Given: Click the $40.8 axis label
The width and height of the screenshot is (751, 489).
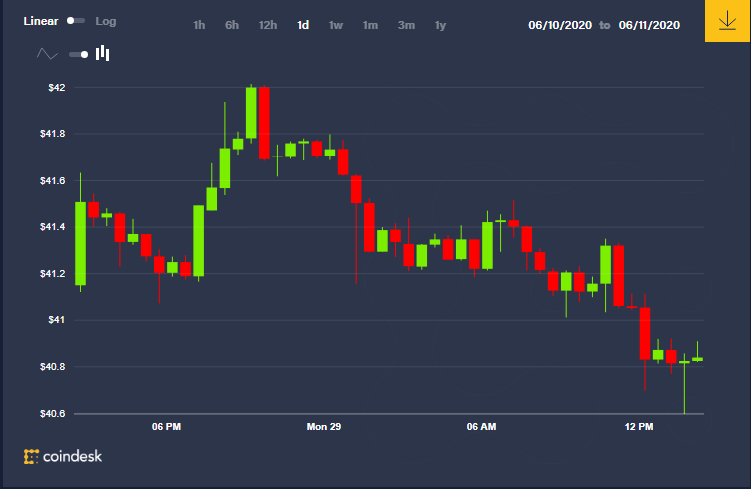Looking at the screenshot, I should click(52, 367).
